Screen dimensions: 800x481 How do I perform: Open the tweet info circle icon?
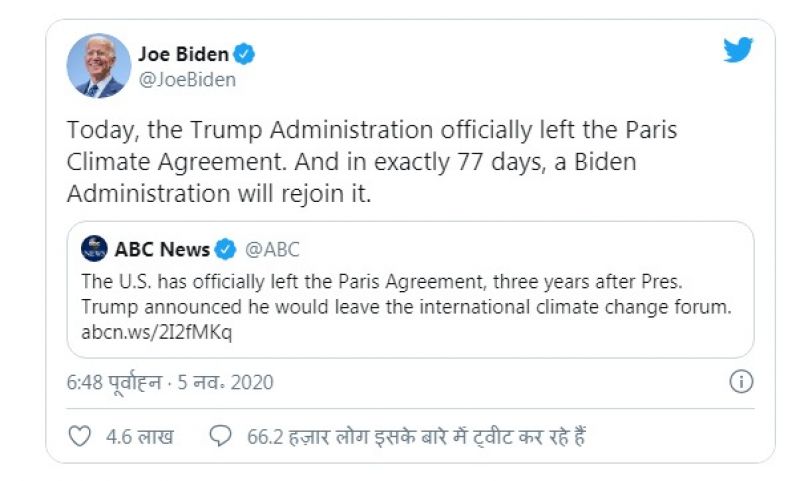[741, 381]
